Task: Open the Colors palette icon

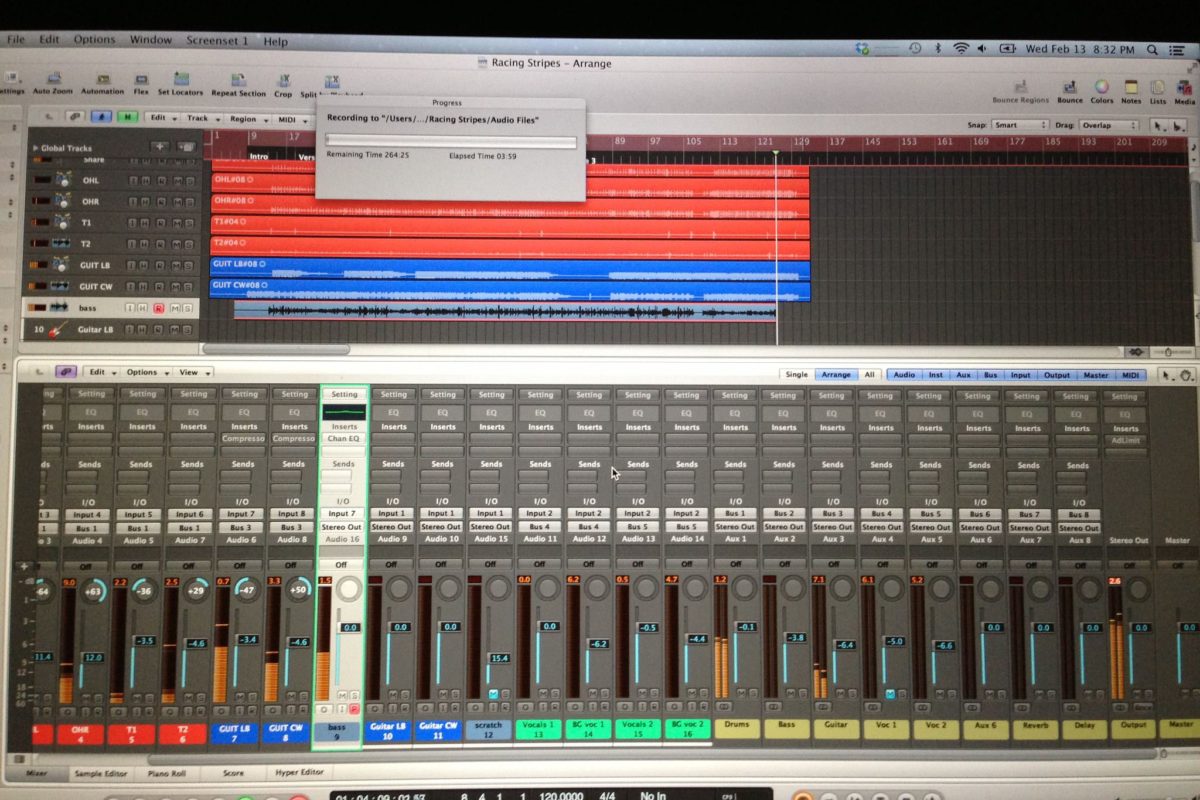Action: pyautogui.click(x=1101, y=87)
